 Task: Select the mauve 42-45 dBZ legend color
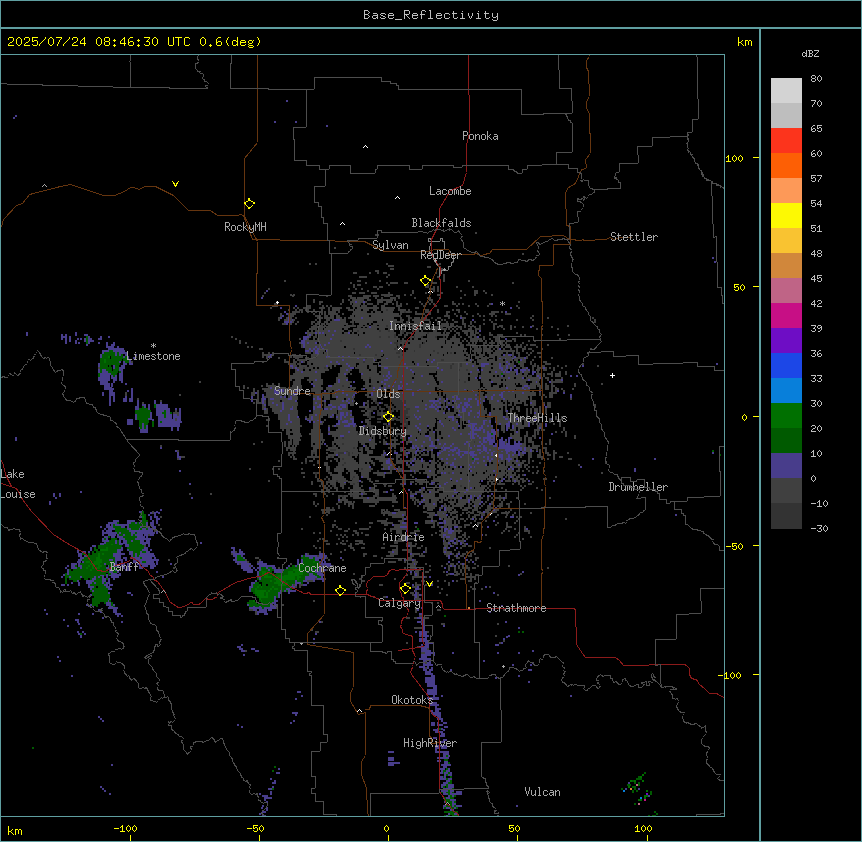coord(786,291)
